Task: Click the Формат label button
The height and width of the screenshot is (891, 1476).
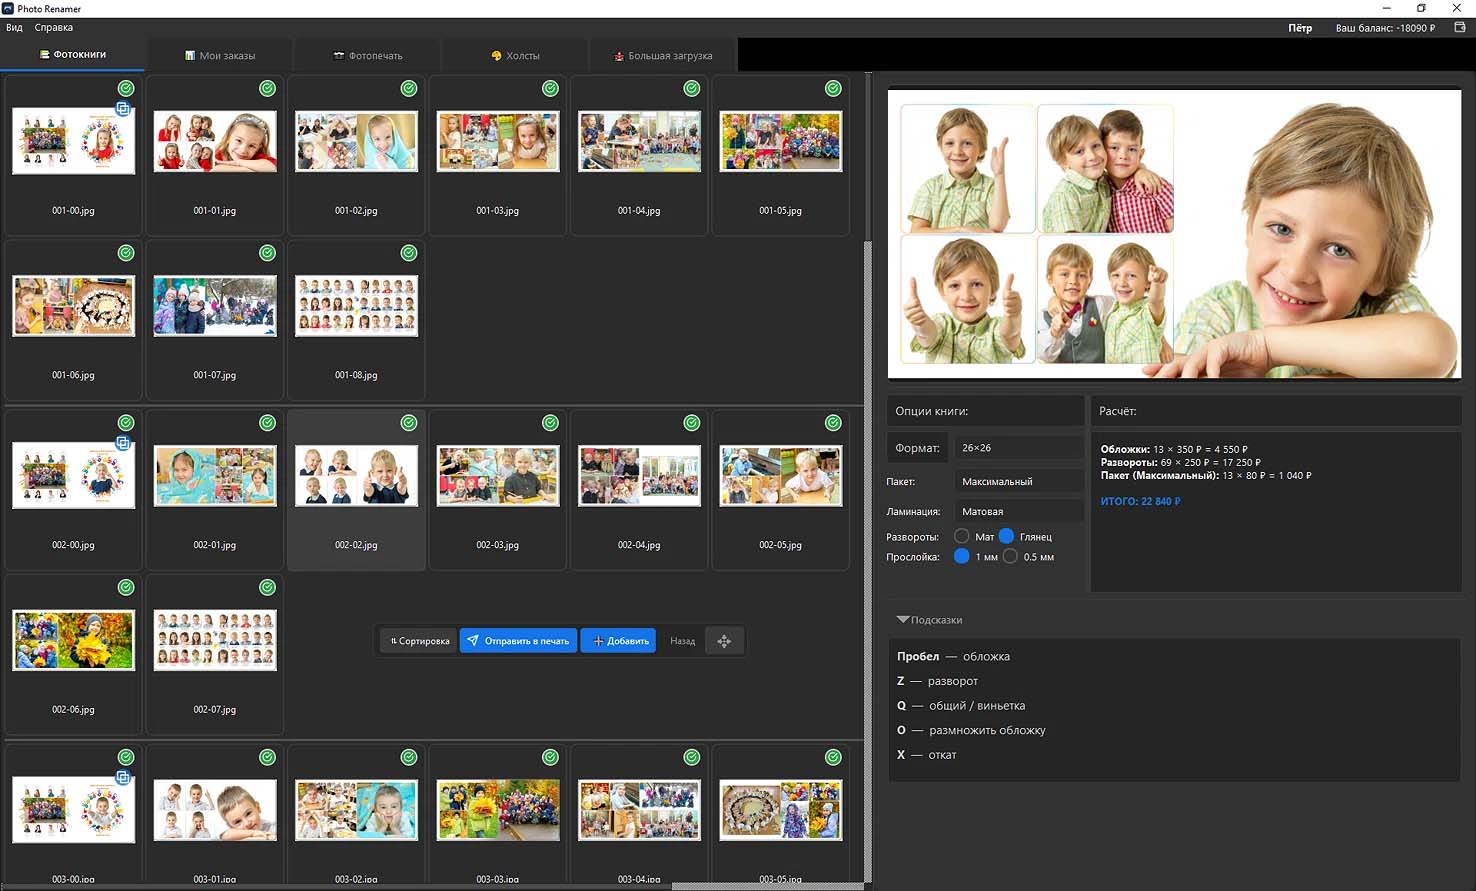Action: click(917, 448)
